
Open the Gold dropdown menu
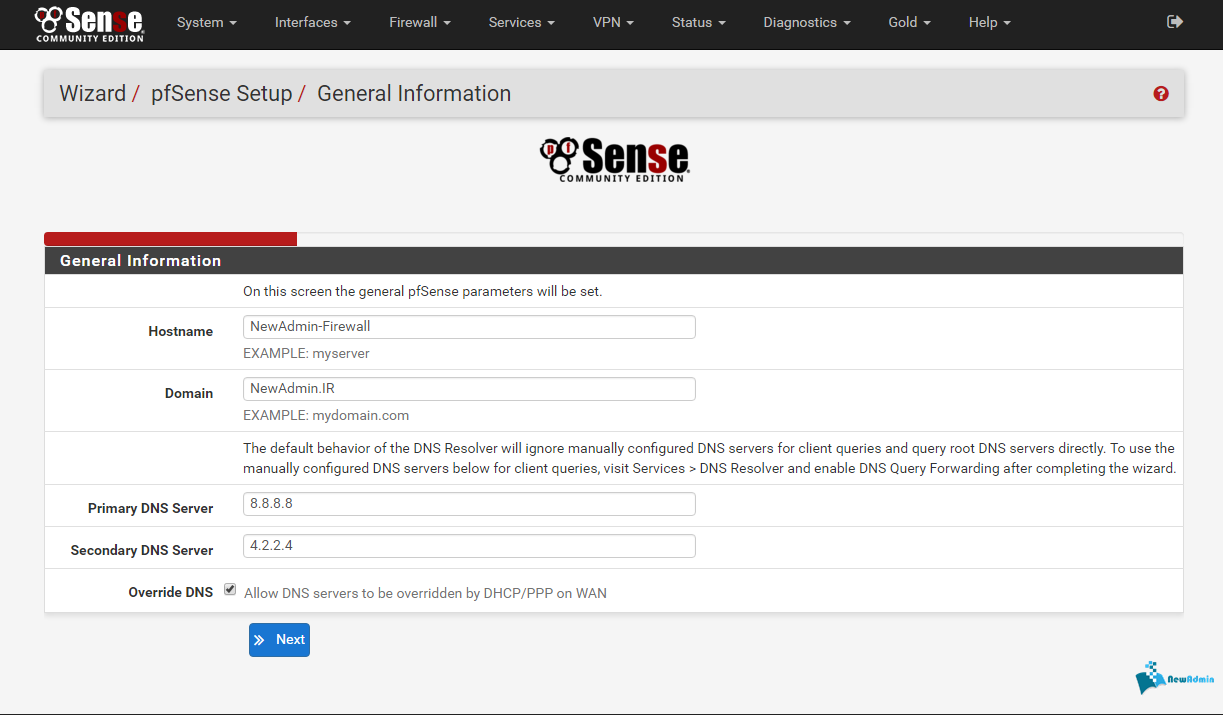(910, 22)
